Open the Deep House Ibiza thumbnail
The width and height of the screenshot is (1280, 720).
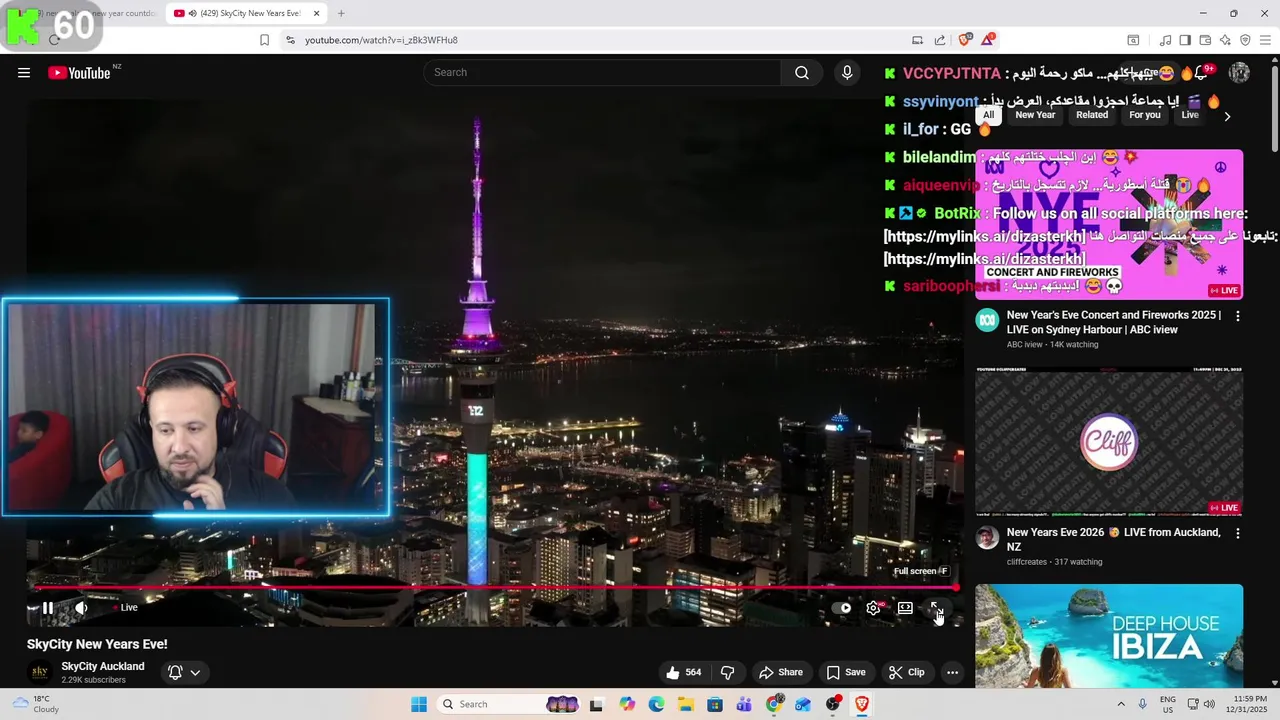pos(1109,636)
